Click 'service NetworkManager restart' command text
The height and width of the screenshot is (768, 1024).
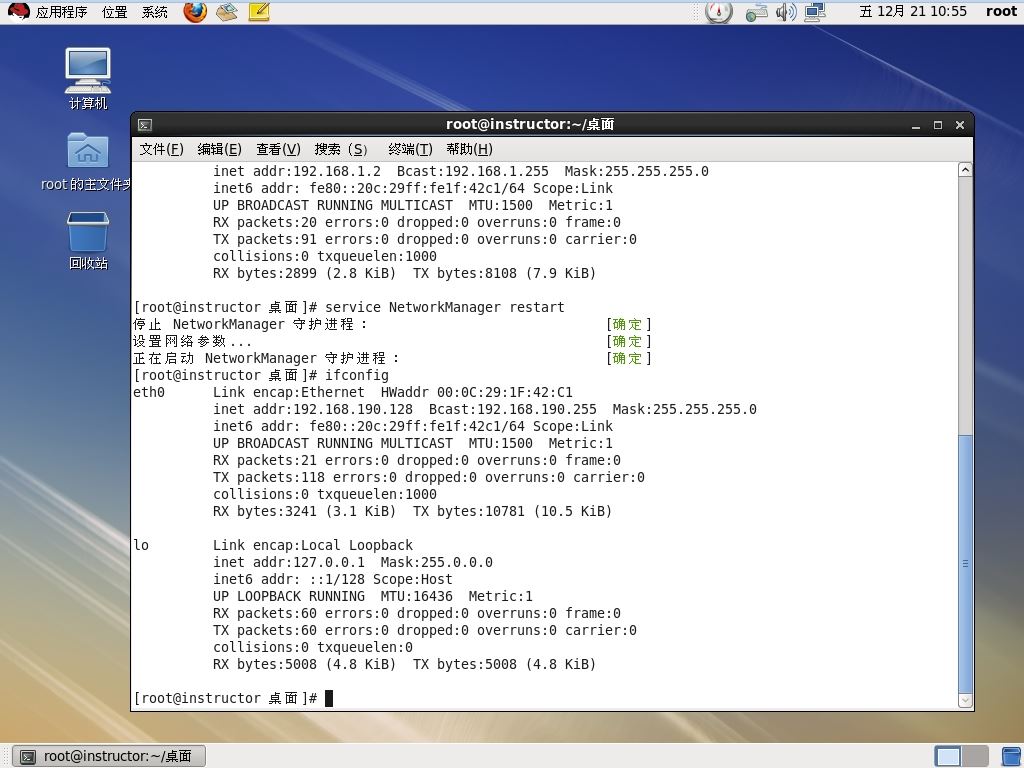pyautogui.click(x=444, y=307)
